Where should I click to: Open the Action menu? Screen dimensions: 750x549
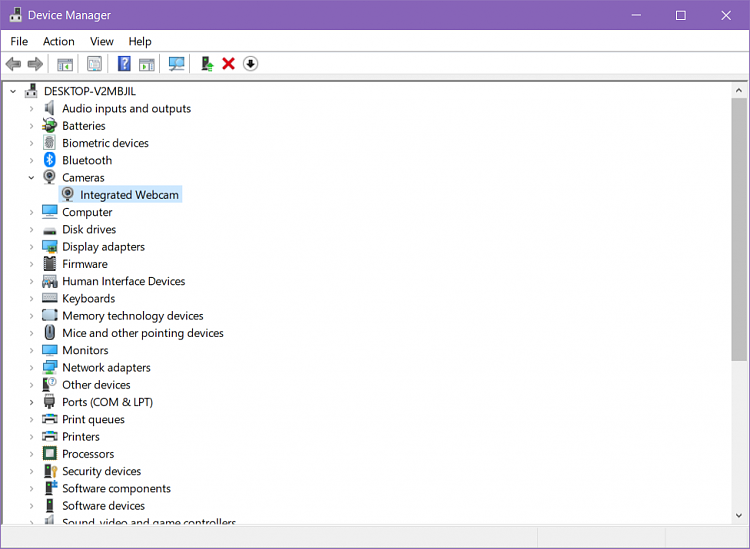pyautogui.click(x=58, y=41)
